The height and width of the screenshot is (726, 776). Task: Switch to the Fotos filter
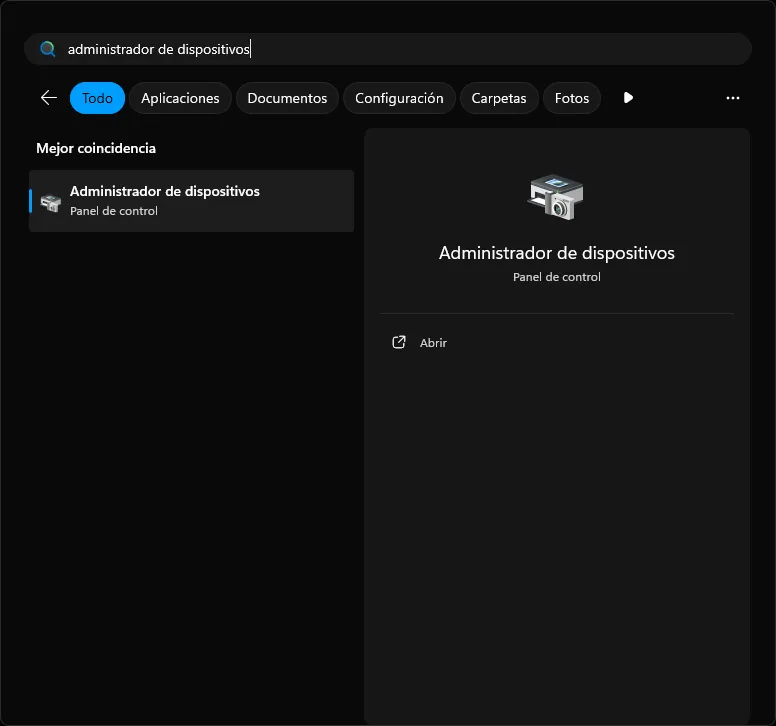pyautogui.click(x=572, y=98)
